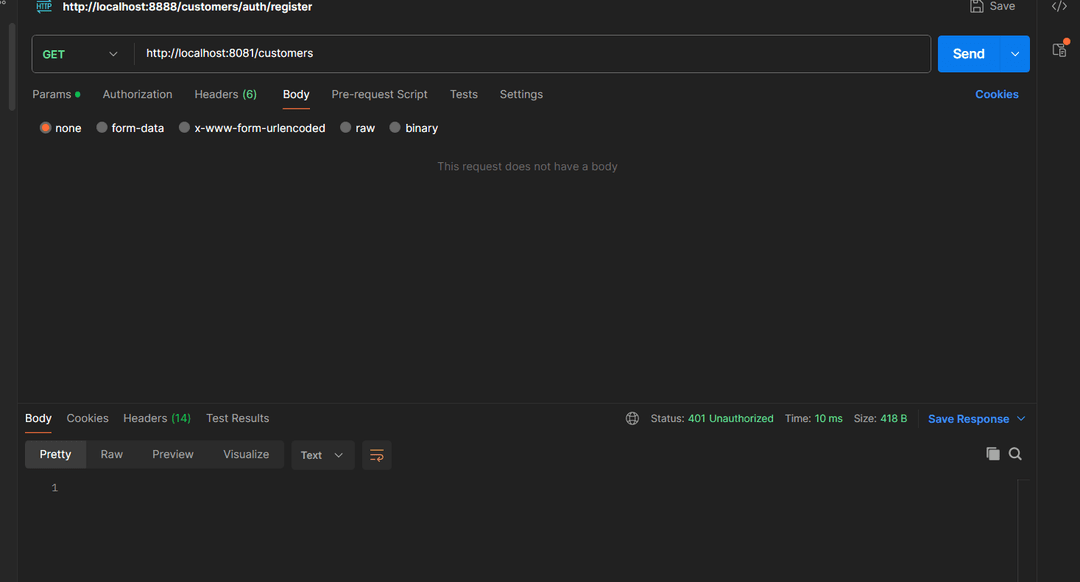Choose the binary body radio button
The image size is (1080, 582).
395,128
